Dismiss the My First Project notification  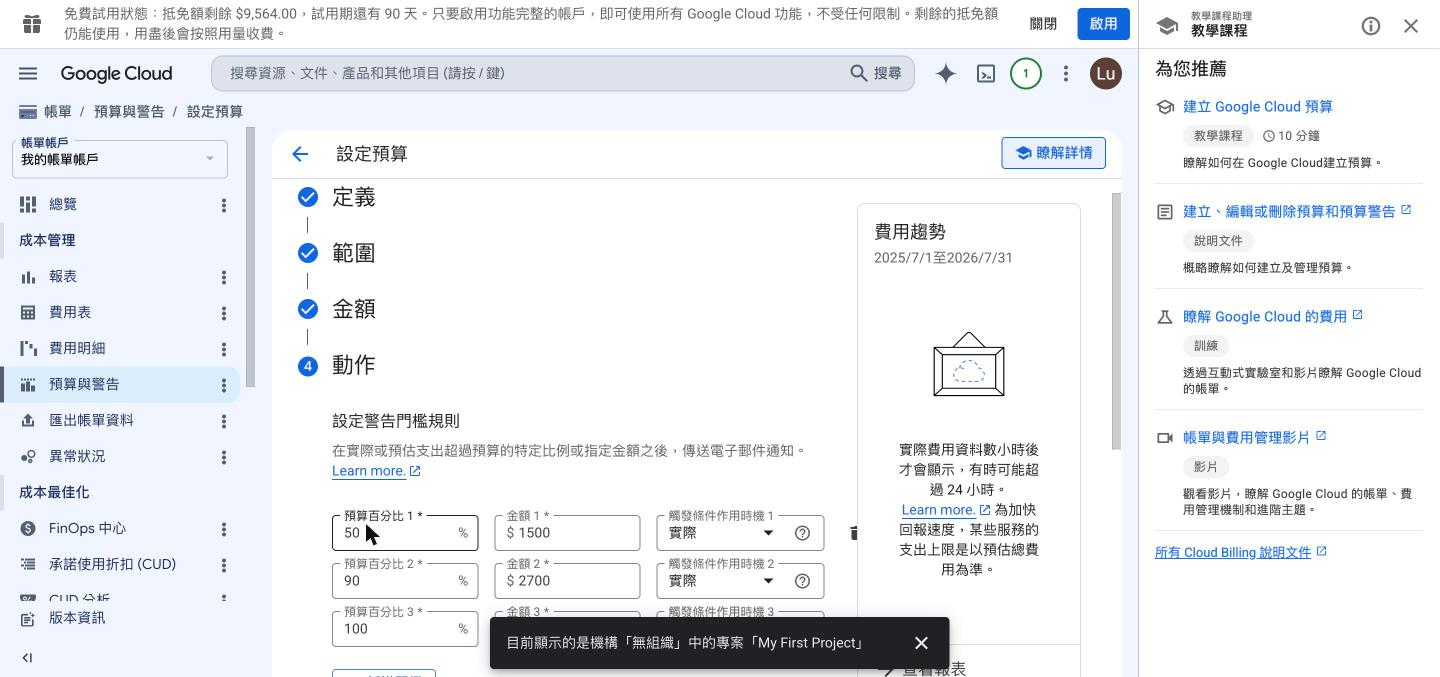(x=921, y=643)
